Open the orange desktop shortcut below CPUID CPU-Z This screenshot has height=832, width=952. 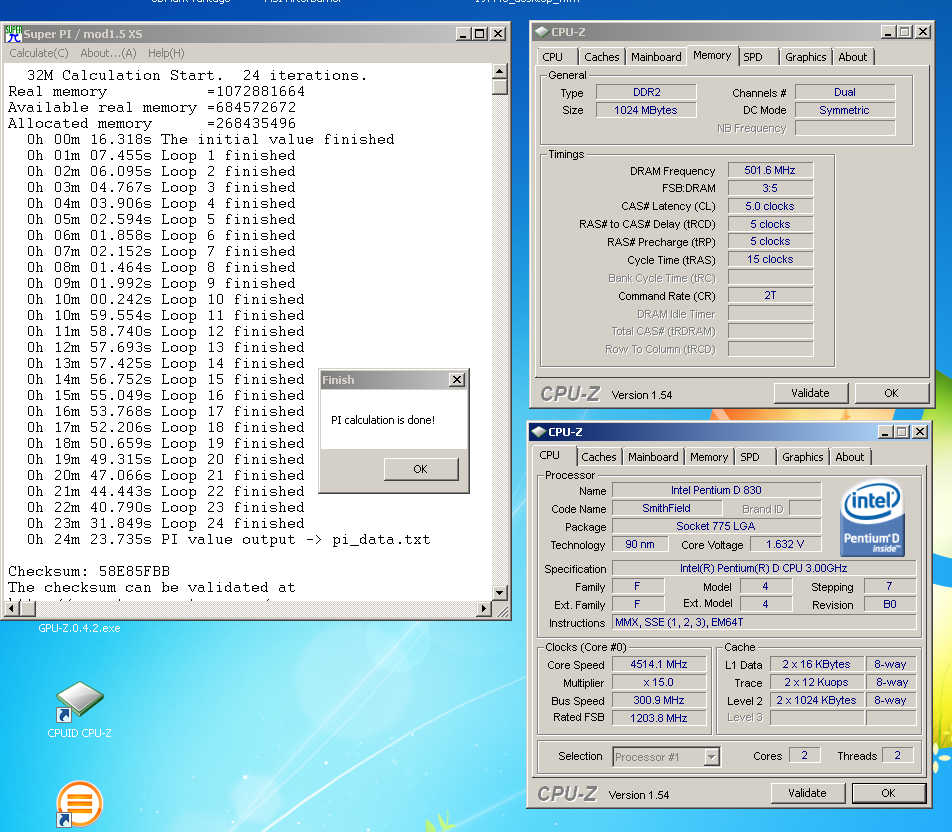(x=79, y=804)
